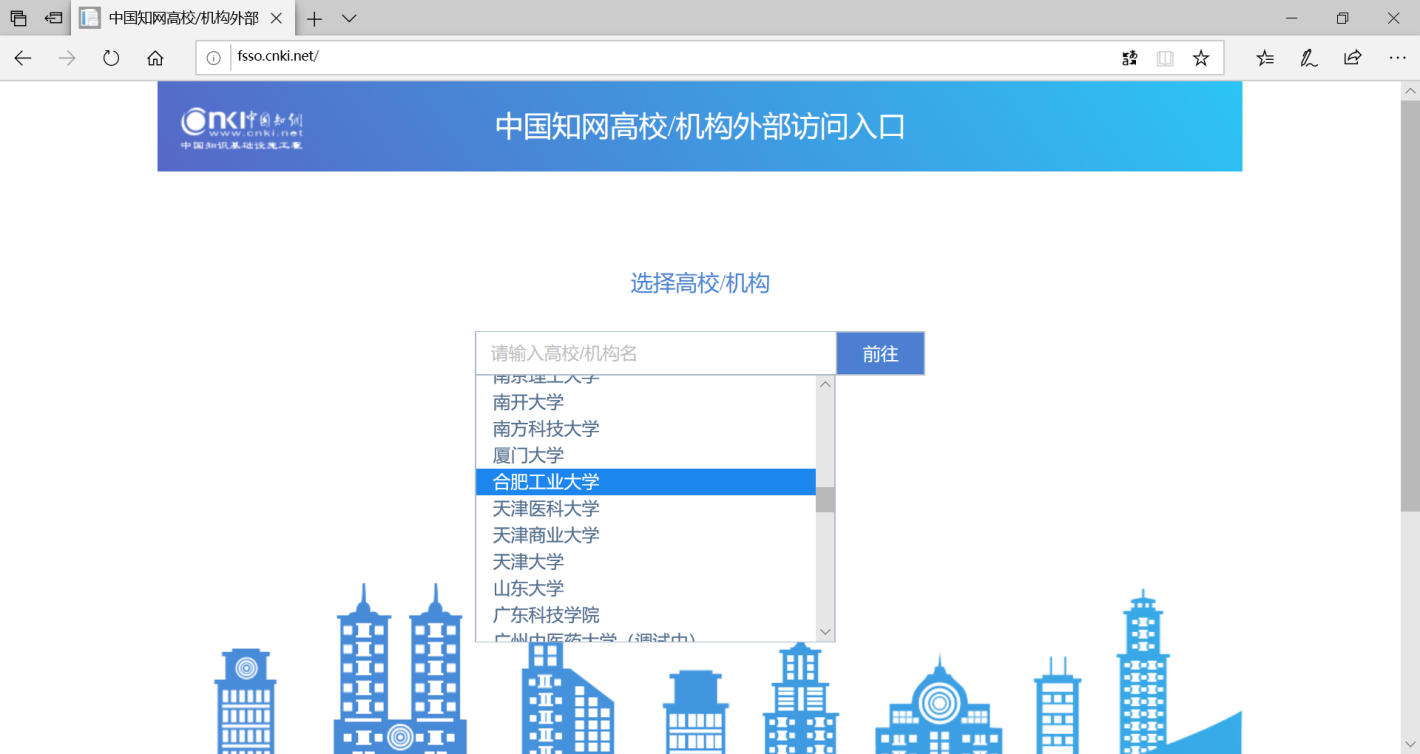Select 广东科技学院 from the list
The height and width of the screenshot is (754, 1420).
point(646,615)
